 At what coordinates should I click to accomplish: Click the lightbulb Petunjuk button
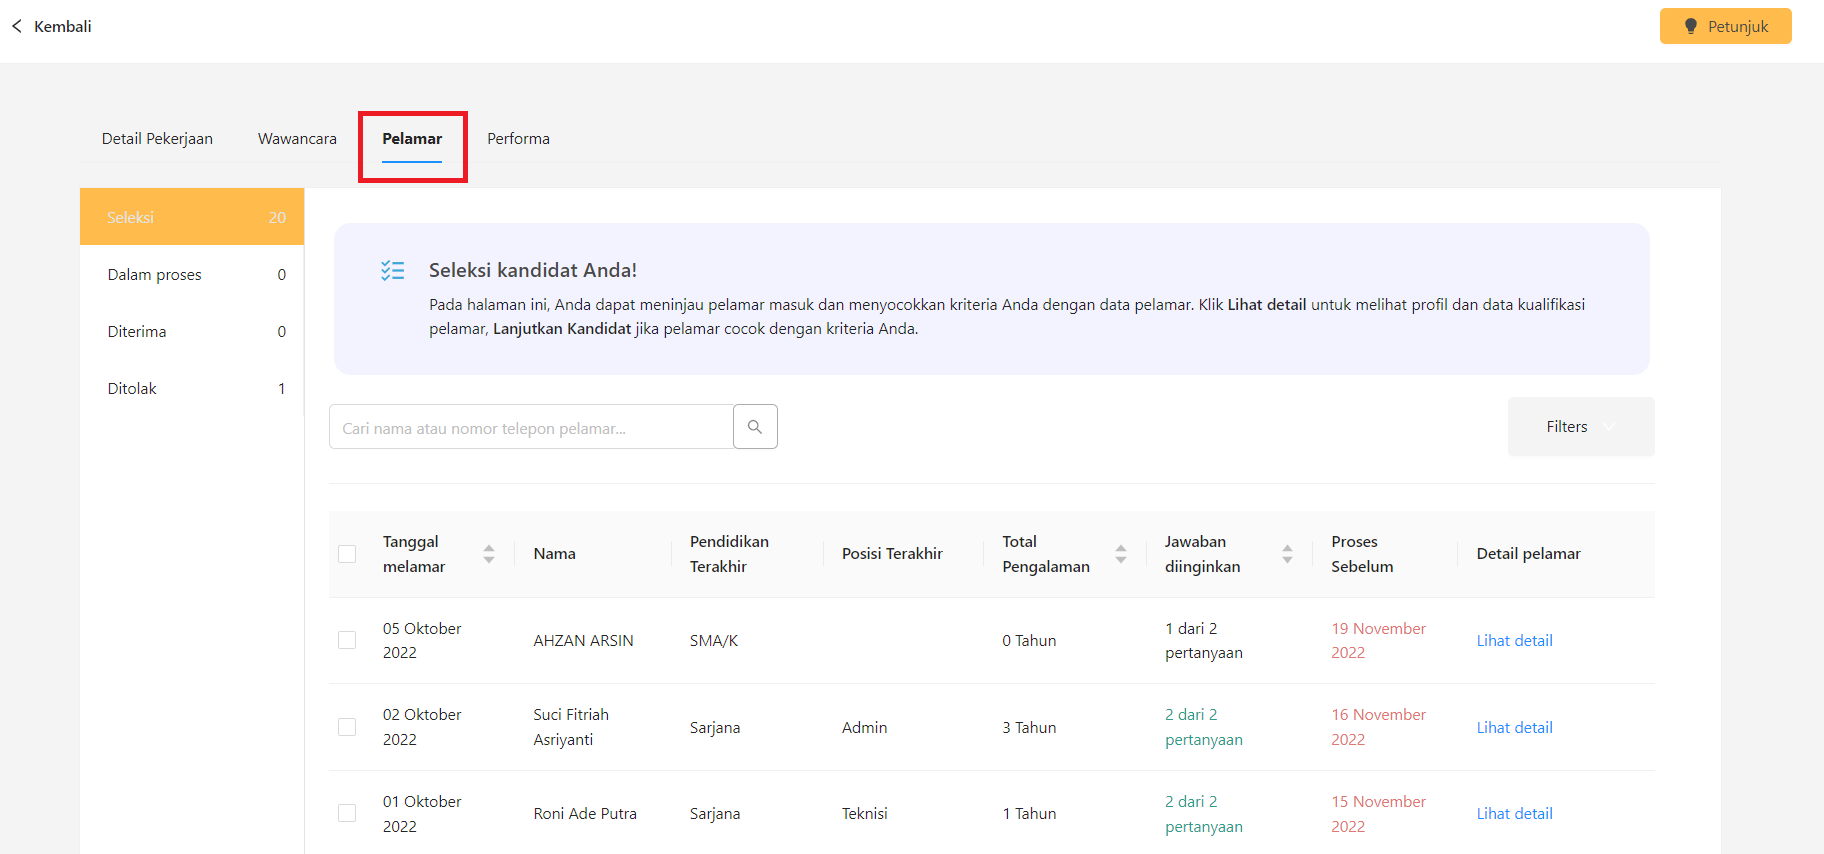(1725, 27)
